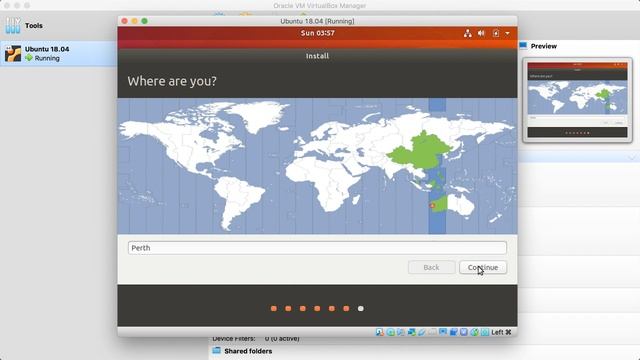The image size is (640, 360).
Task: Click recording status bar icon
Action: pos(453,332)
